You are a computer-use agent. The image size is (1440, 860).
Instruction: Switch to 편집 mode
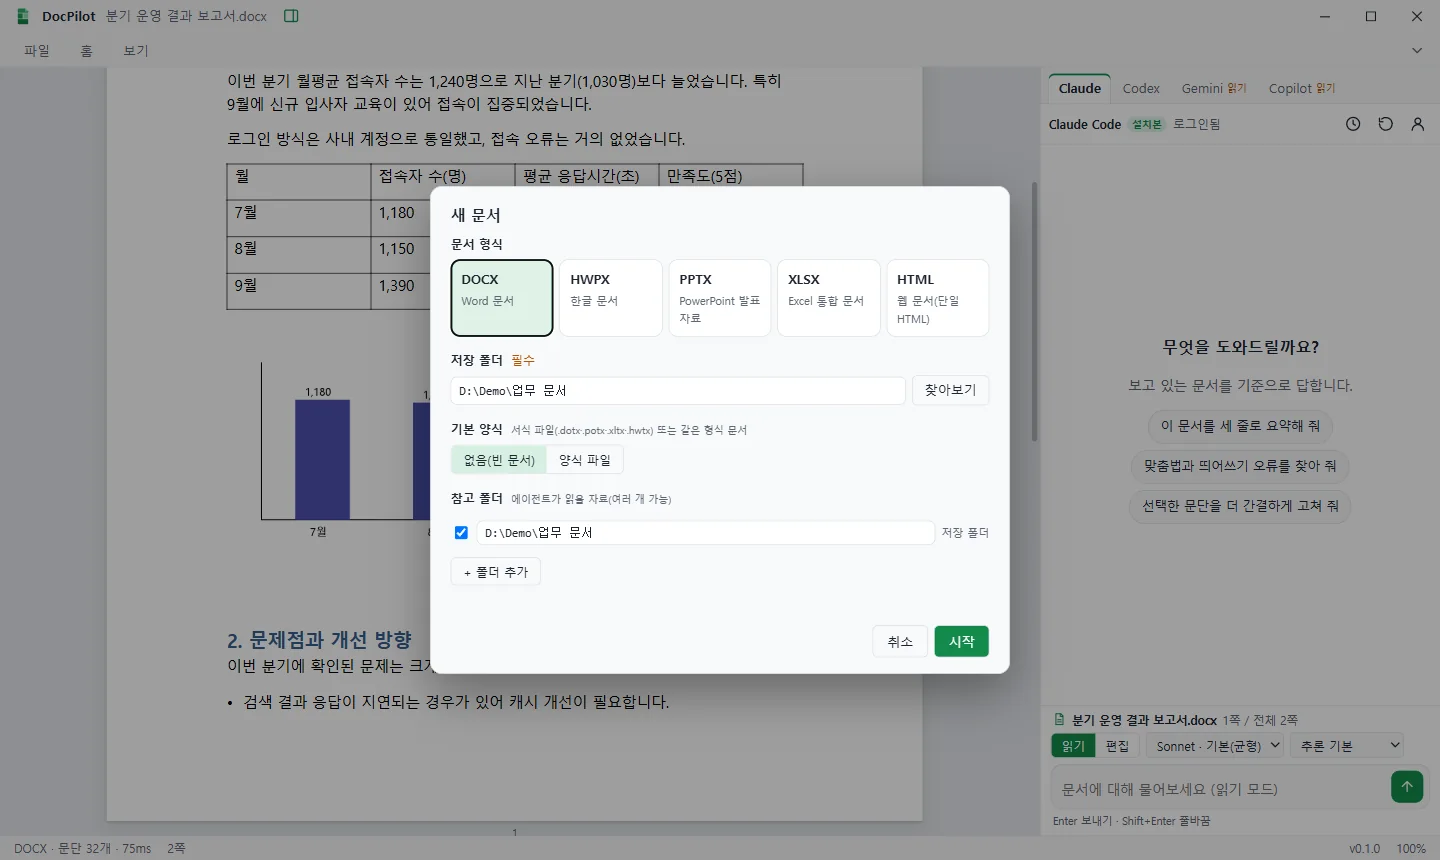1117,746
